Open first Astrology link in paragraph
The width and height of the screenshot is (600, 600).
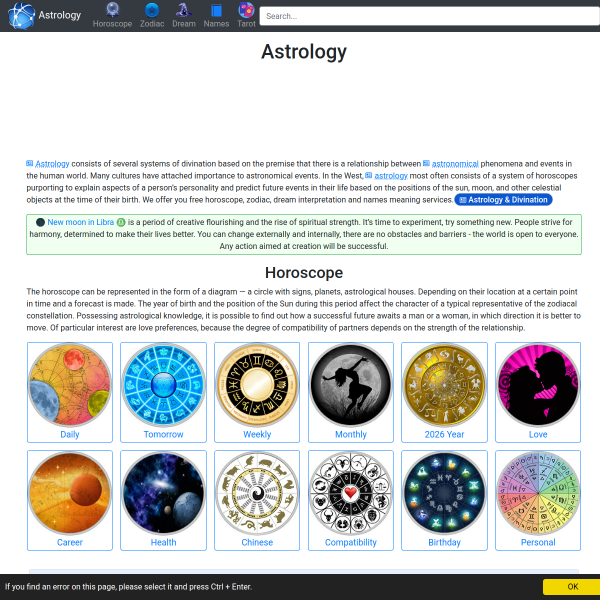coord(52,164)
